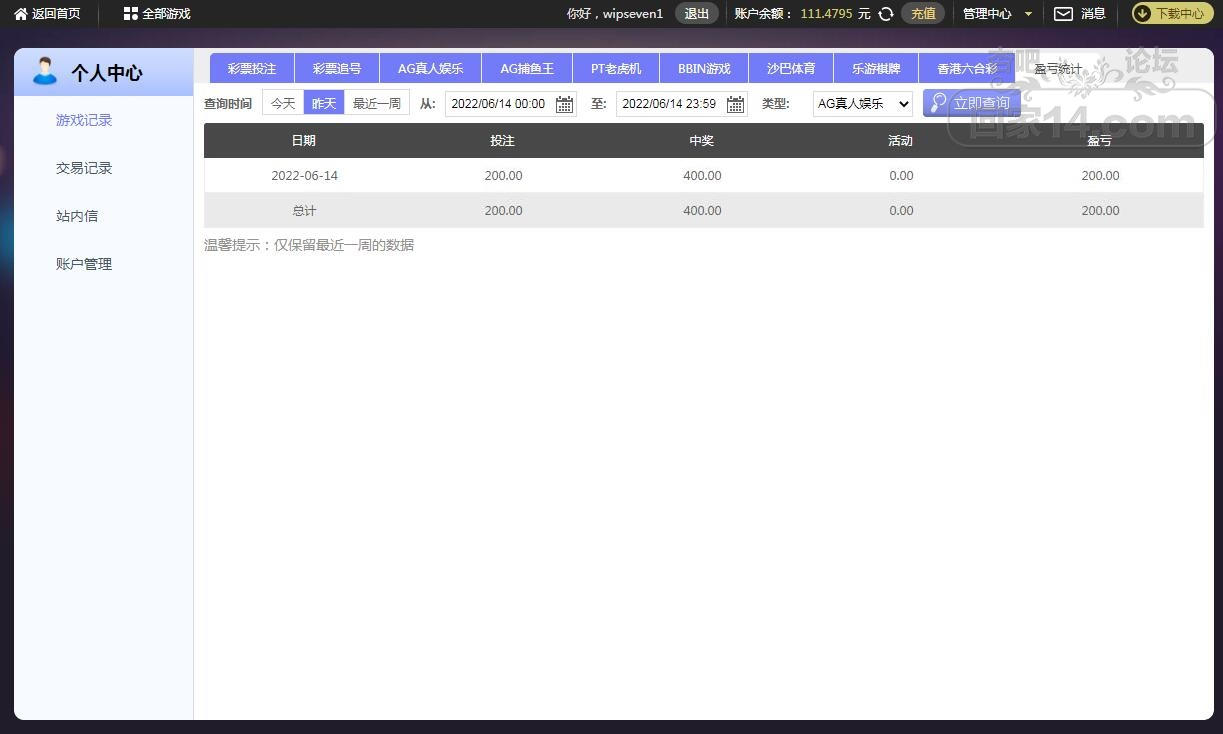This screenshot has height=734, width=1223.
Task: Click the 退出 logout button
Action: click(697, 14)
